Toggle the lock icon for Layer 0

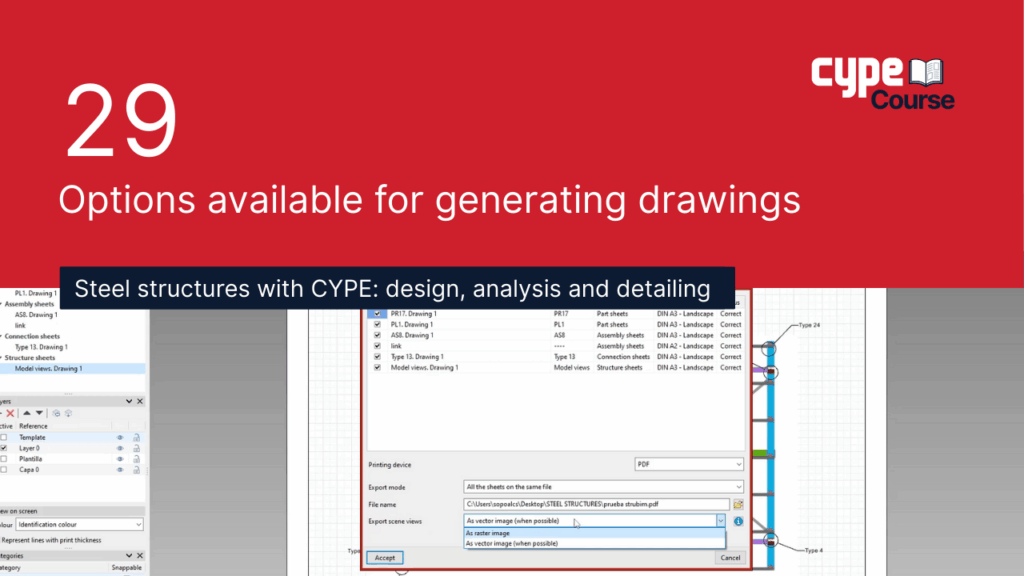point(136,448)
